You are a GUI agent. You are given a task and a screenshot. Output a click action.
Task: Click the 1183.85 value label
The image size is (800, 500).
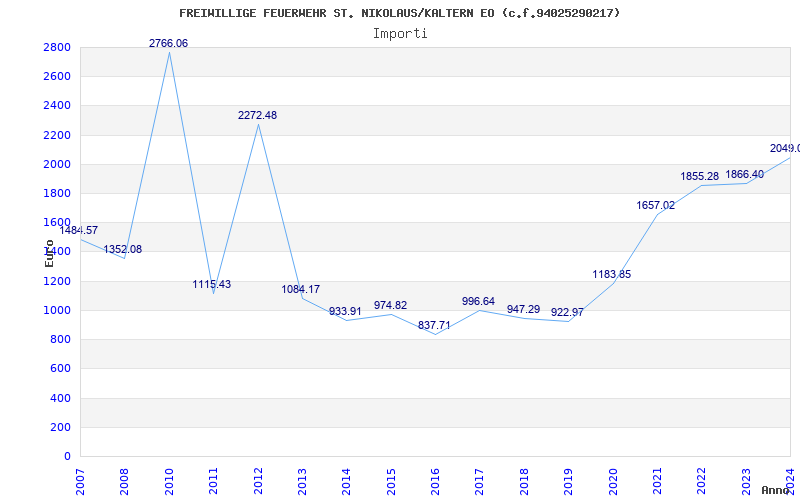612,274
